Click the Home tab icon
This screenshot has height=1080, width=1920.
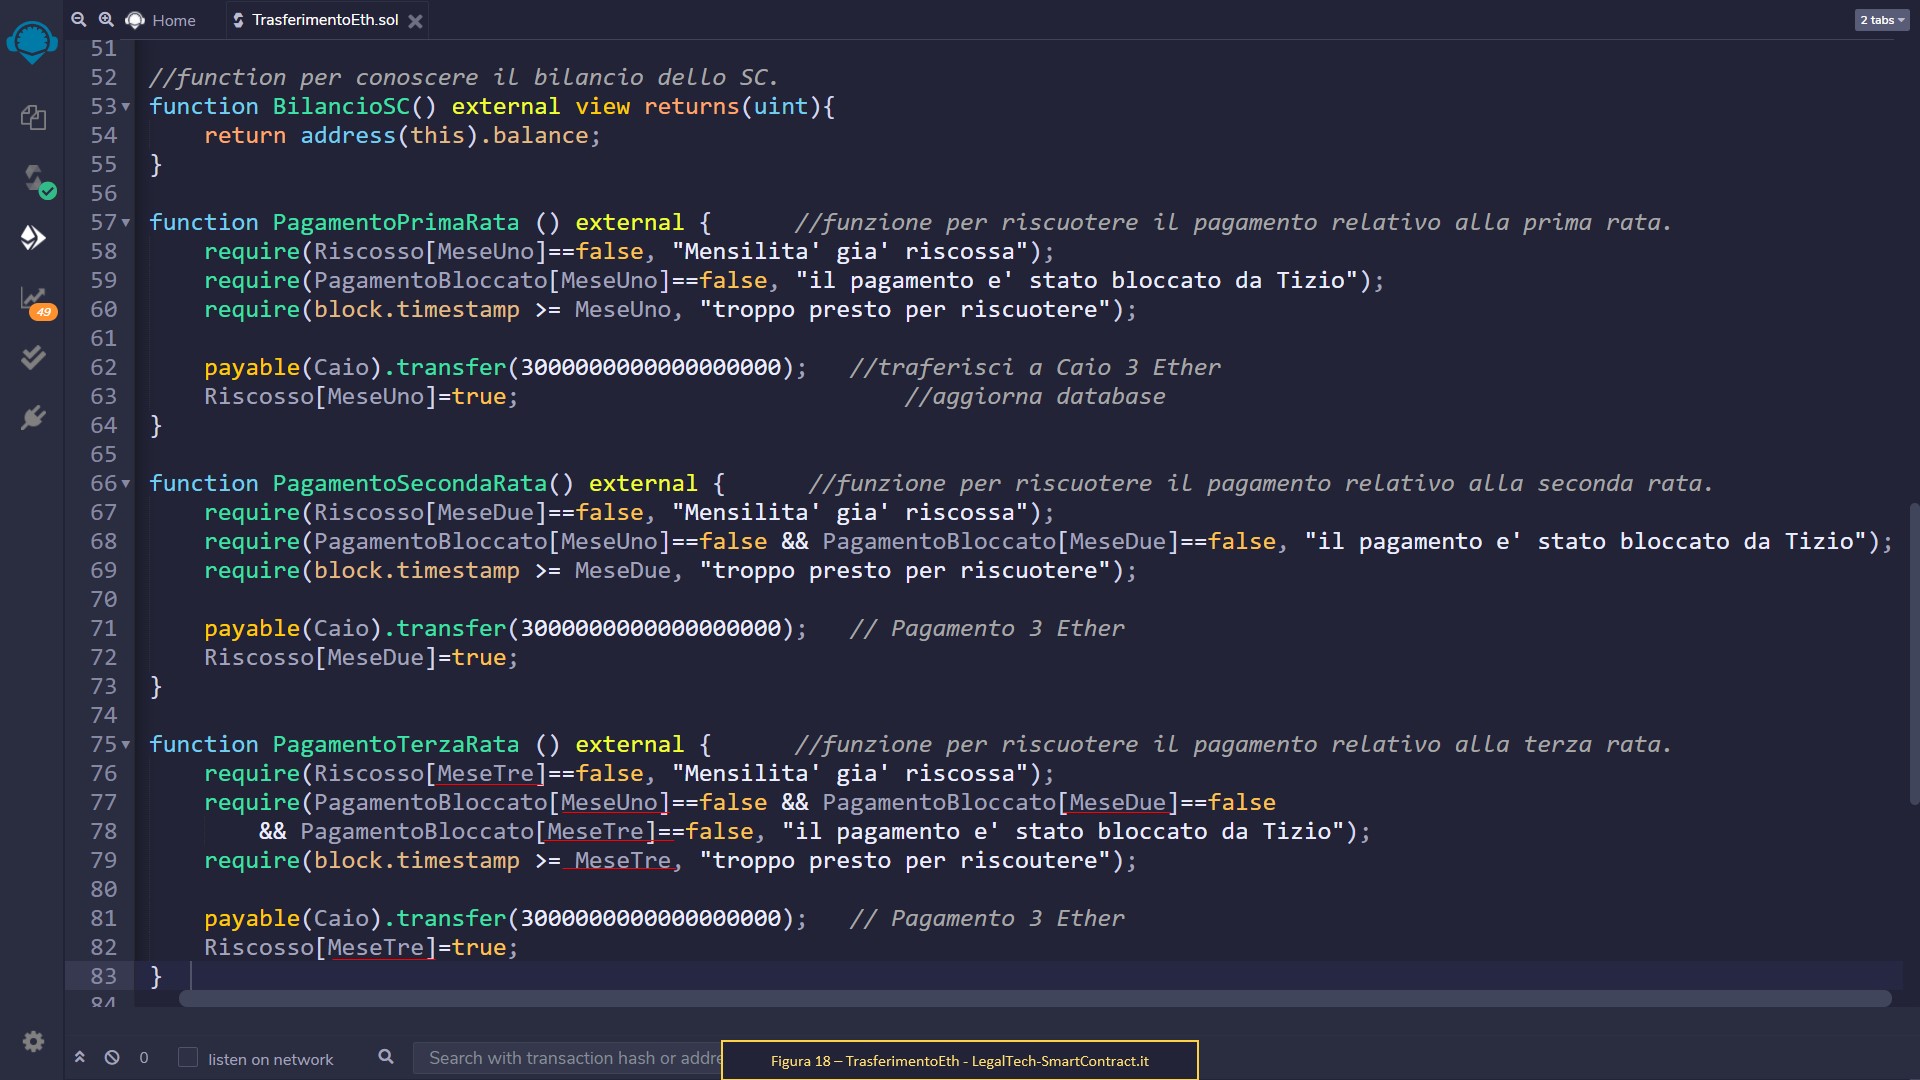135,20
